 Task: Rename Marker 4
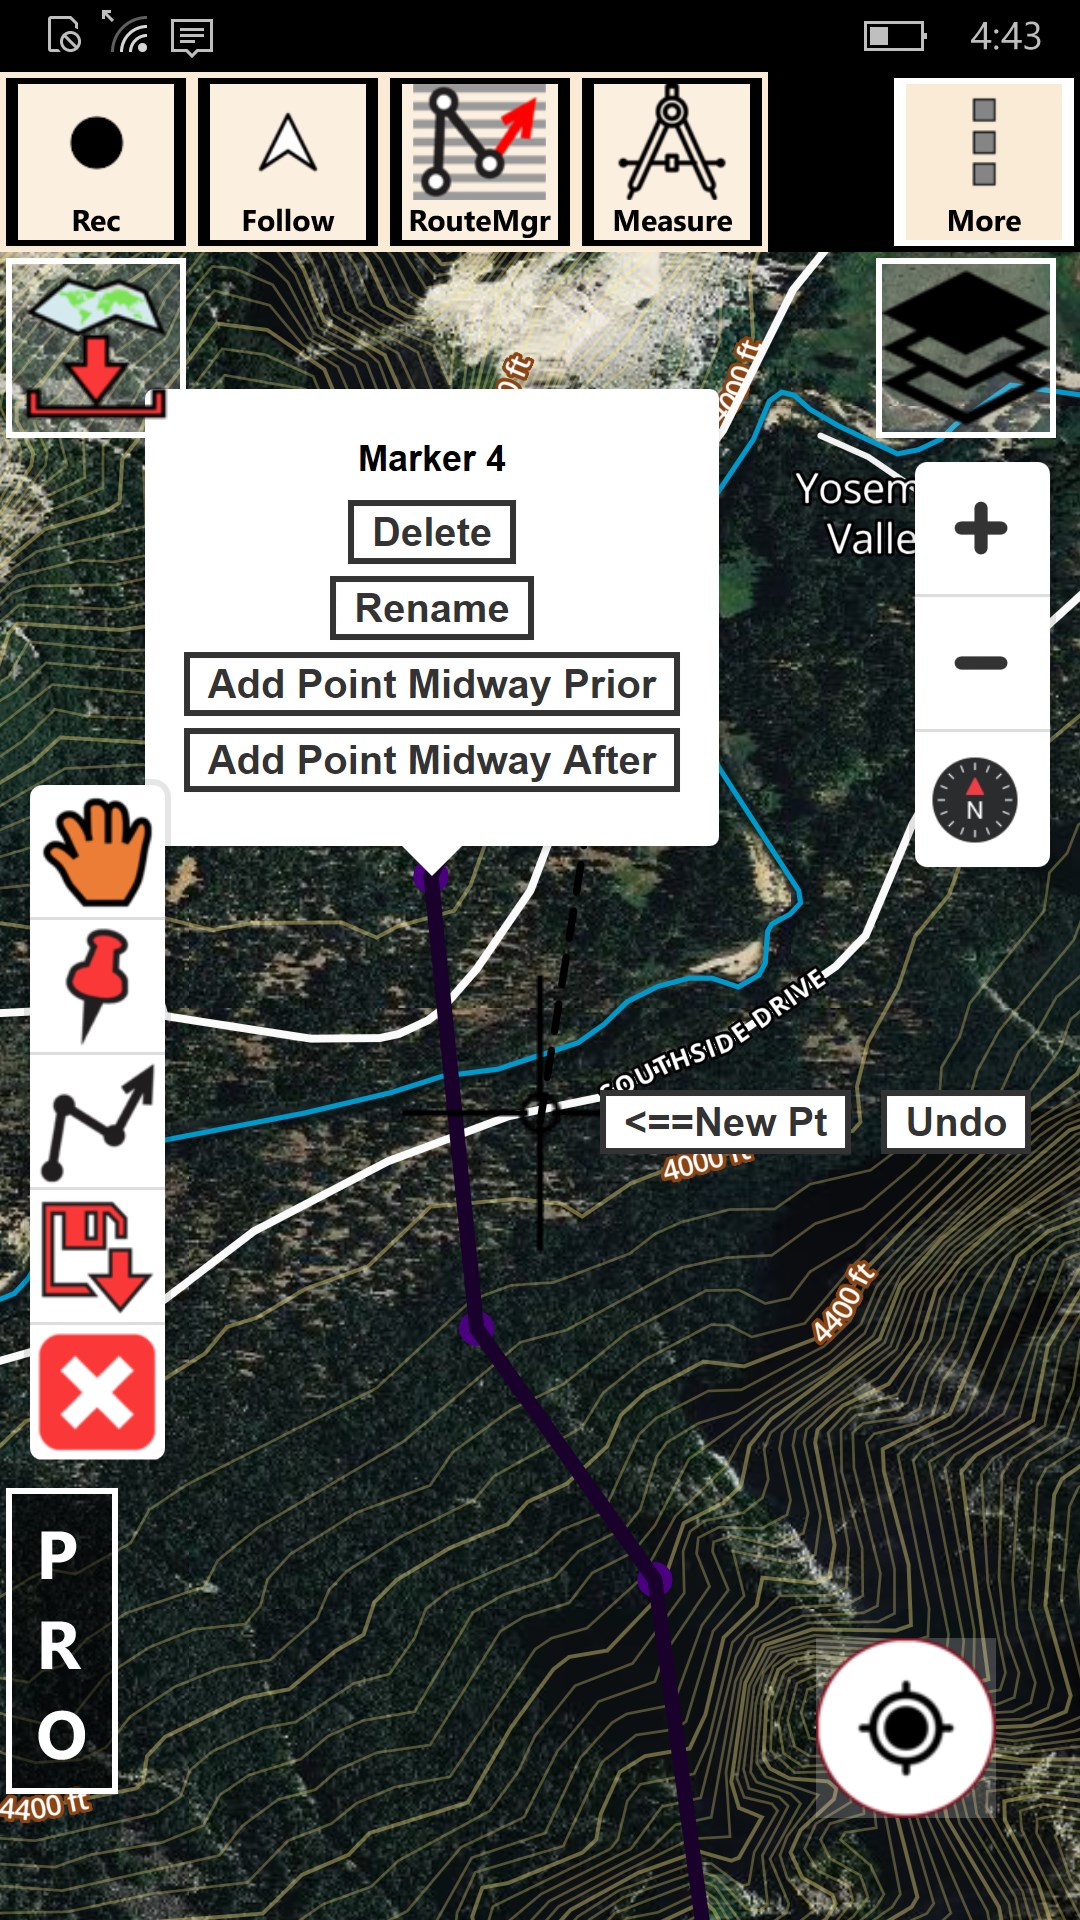click(432, 608)
